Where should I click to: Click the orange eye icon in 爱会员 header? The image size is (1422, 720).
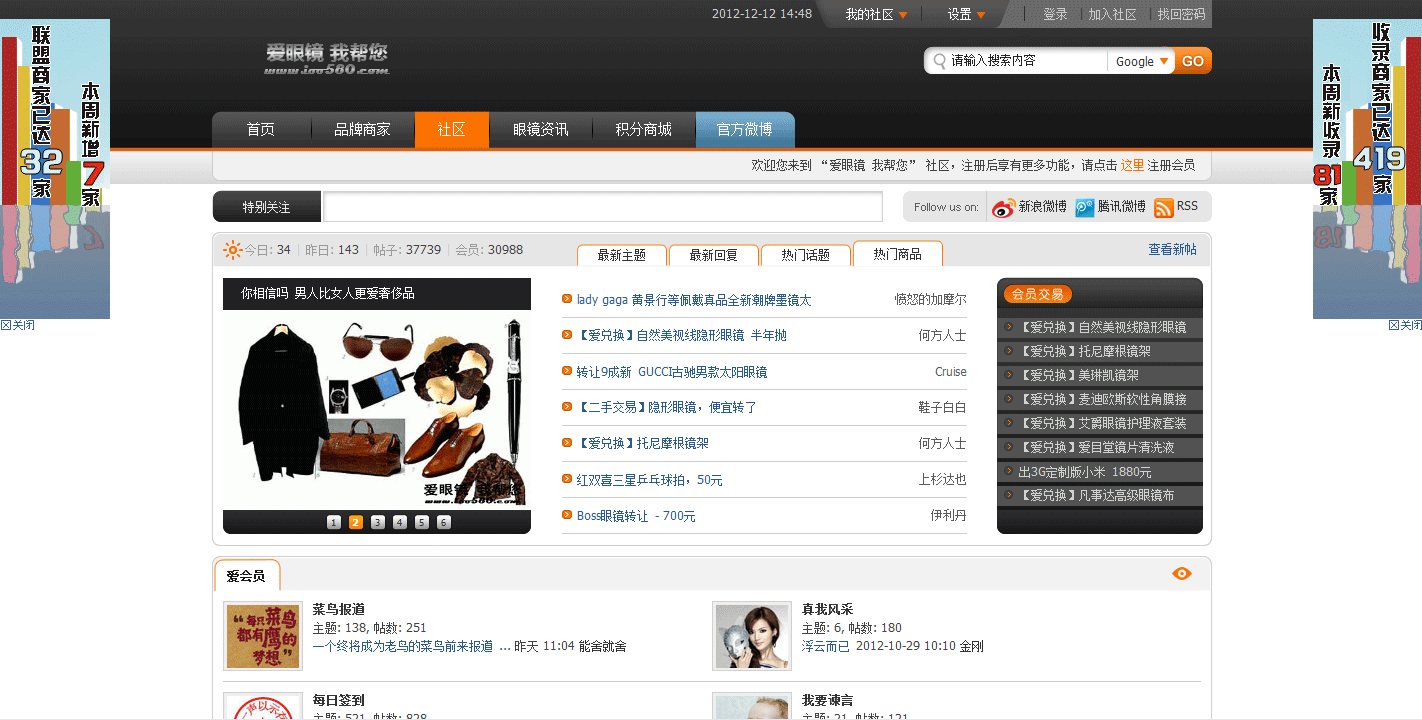[1182, 573]
